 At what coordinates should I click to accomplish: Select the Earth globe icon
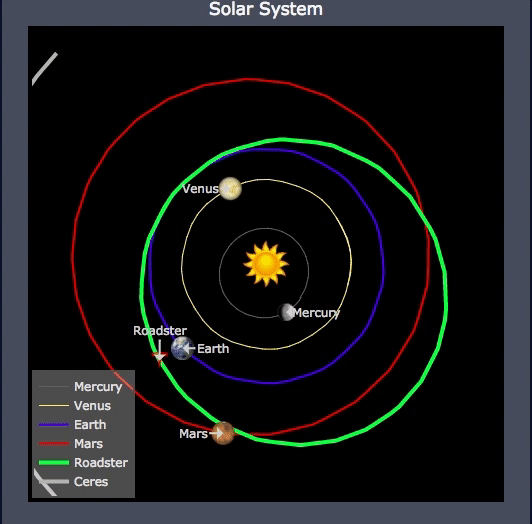coord(183,348)
